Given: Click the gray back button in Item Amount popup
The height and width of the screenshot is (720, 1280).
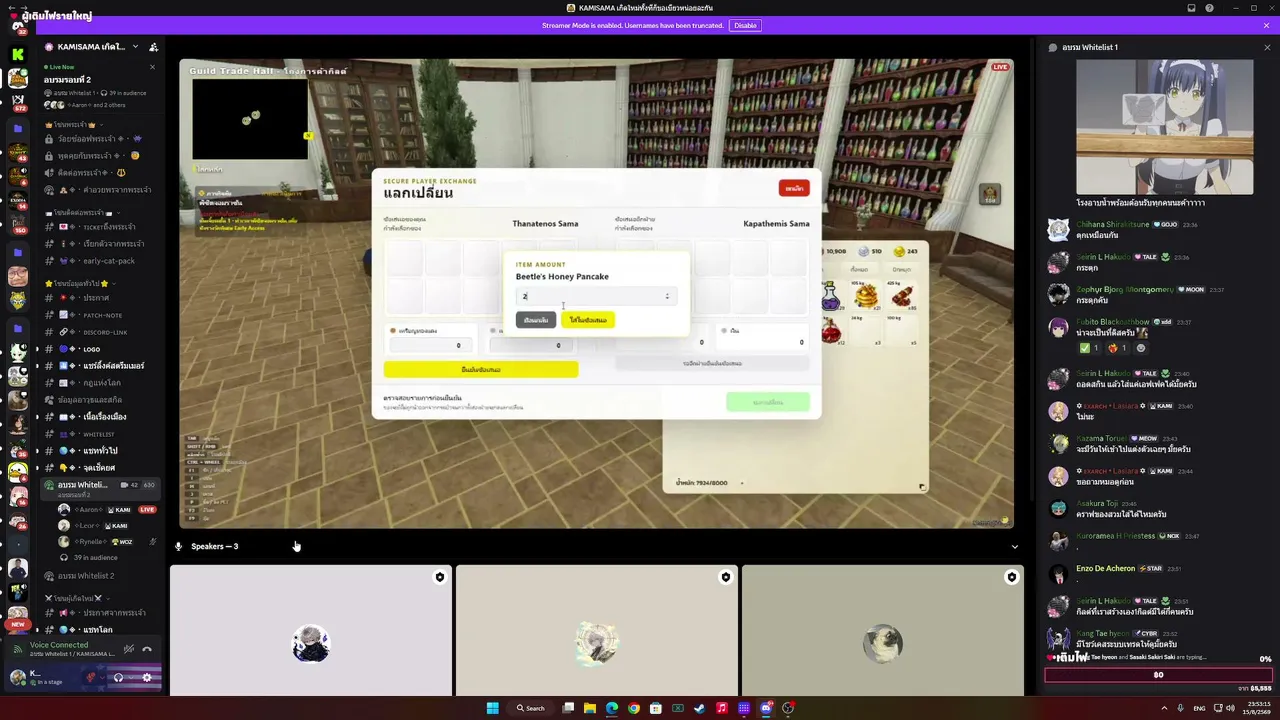Looking at the screenshot, I should coord(536,320).
